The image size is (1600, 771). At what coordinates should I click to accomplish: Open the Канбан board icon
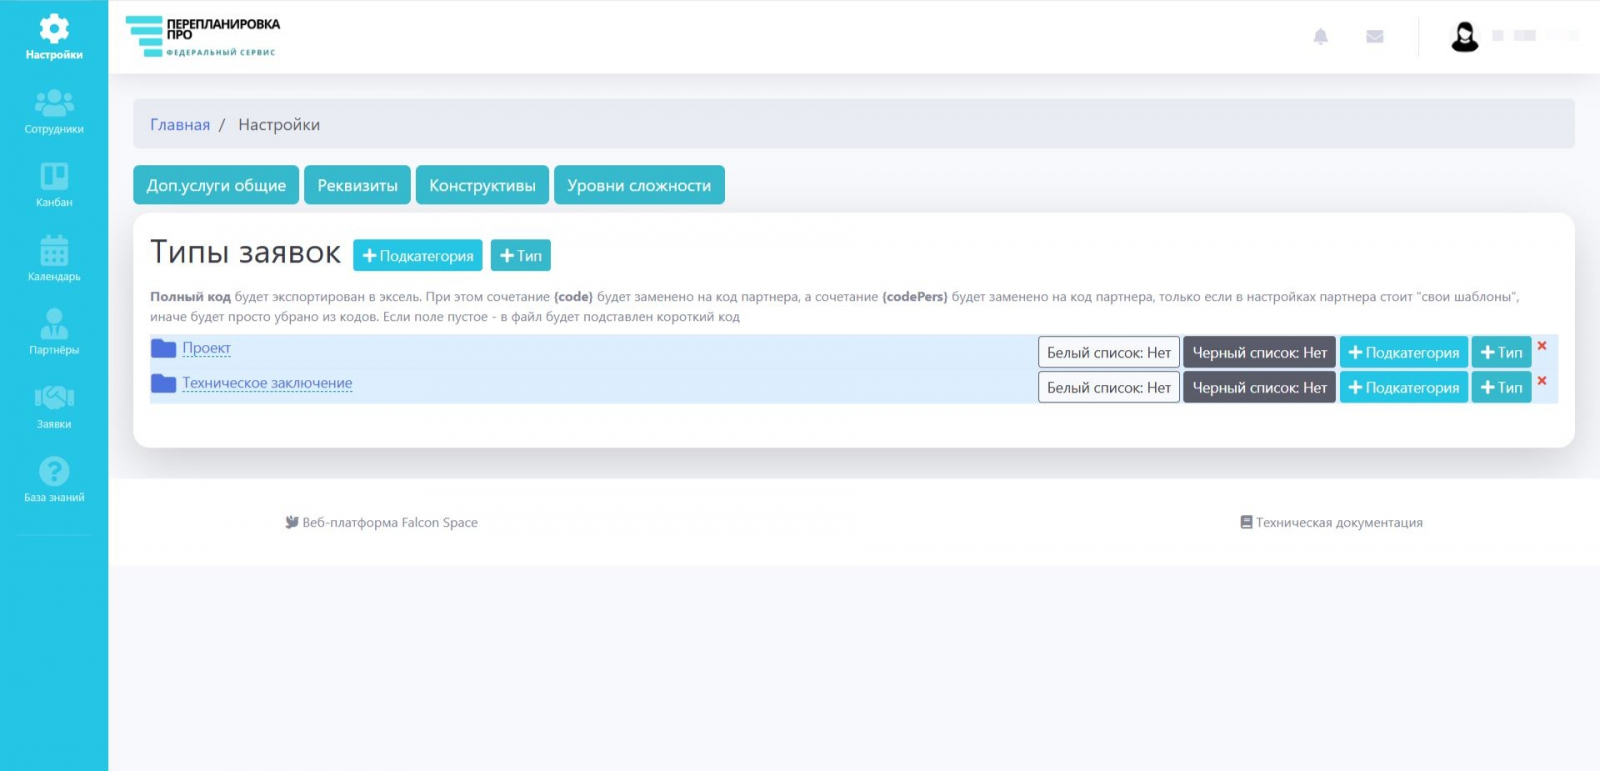[54, 176]
